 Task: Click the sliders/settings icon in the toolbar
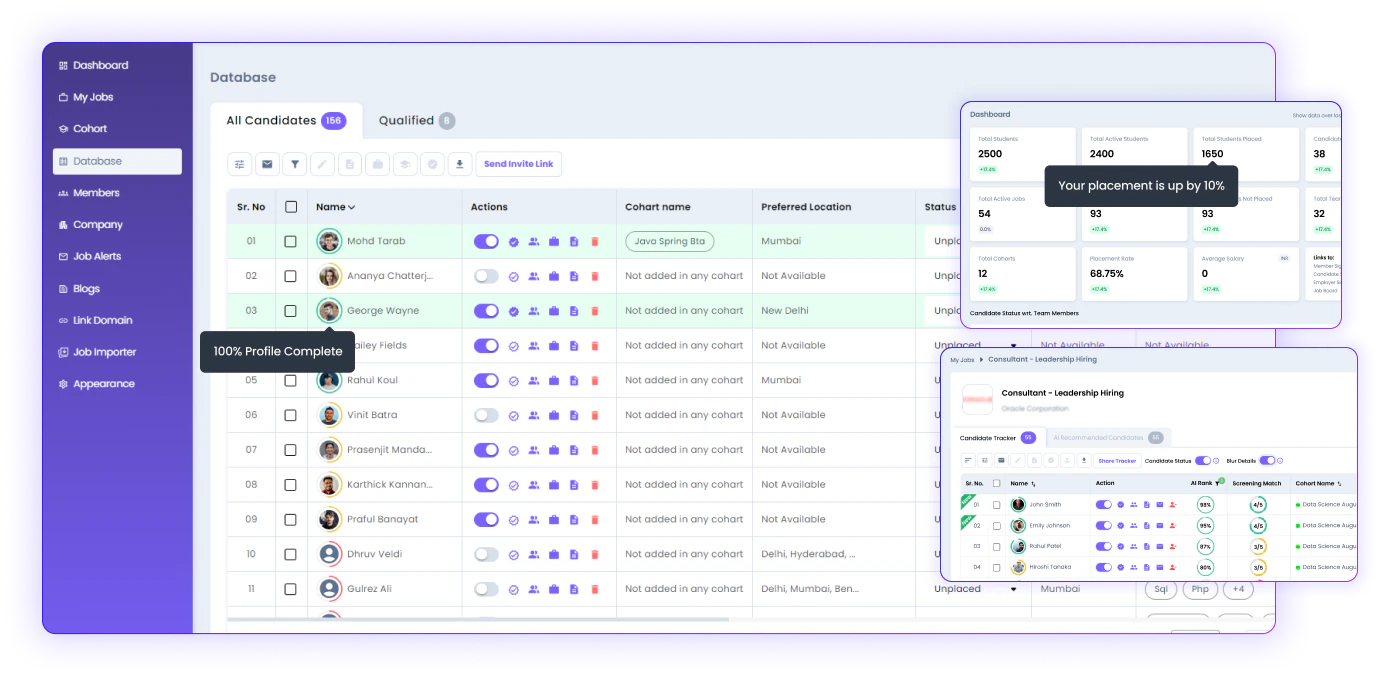click(x=238, y=163)
